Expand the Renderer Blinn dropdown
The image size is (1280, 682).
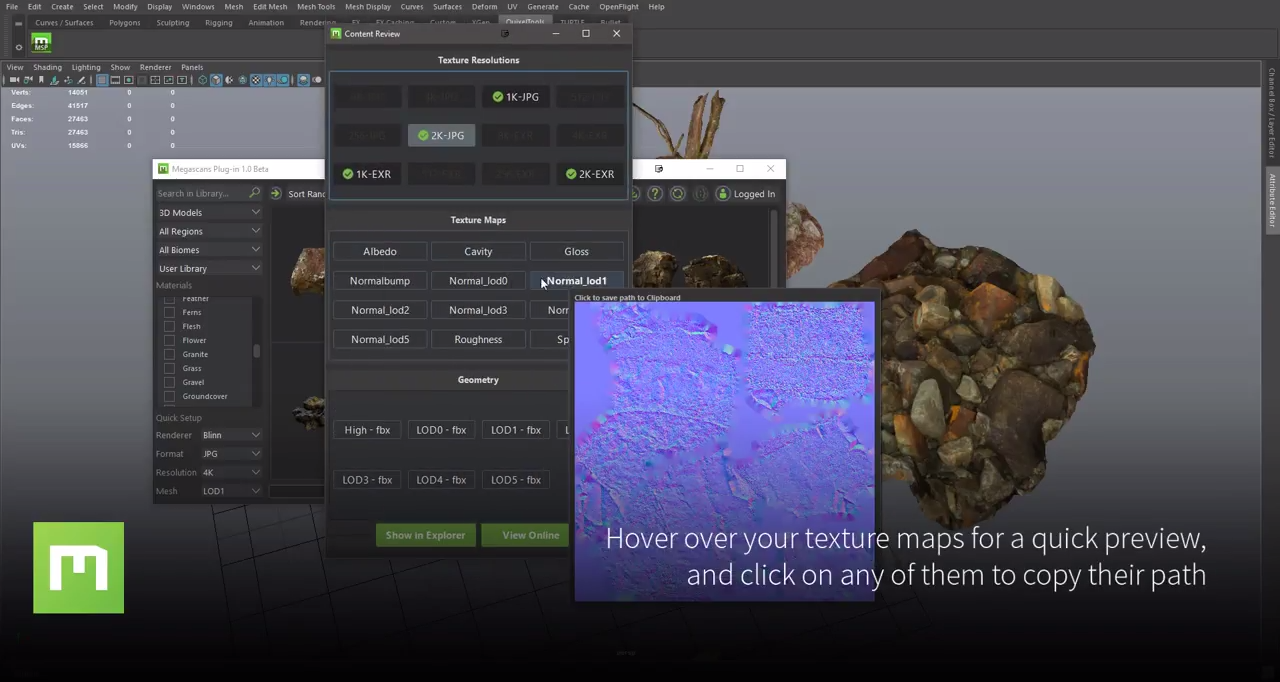tap(231, 435)
